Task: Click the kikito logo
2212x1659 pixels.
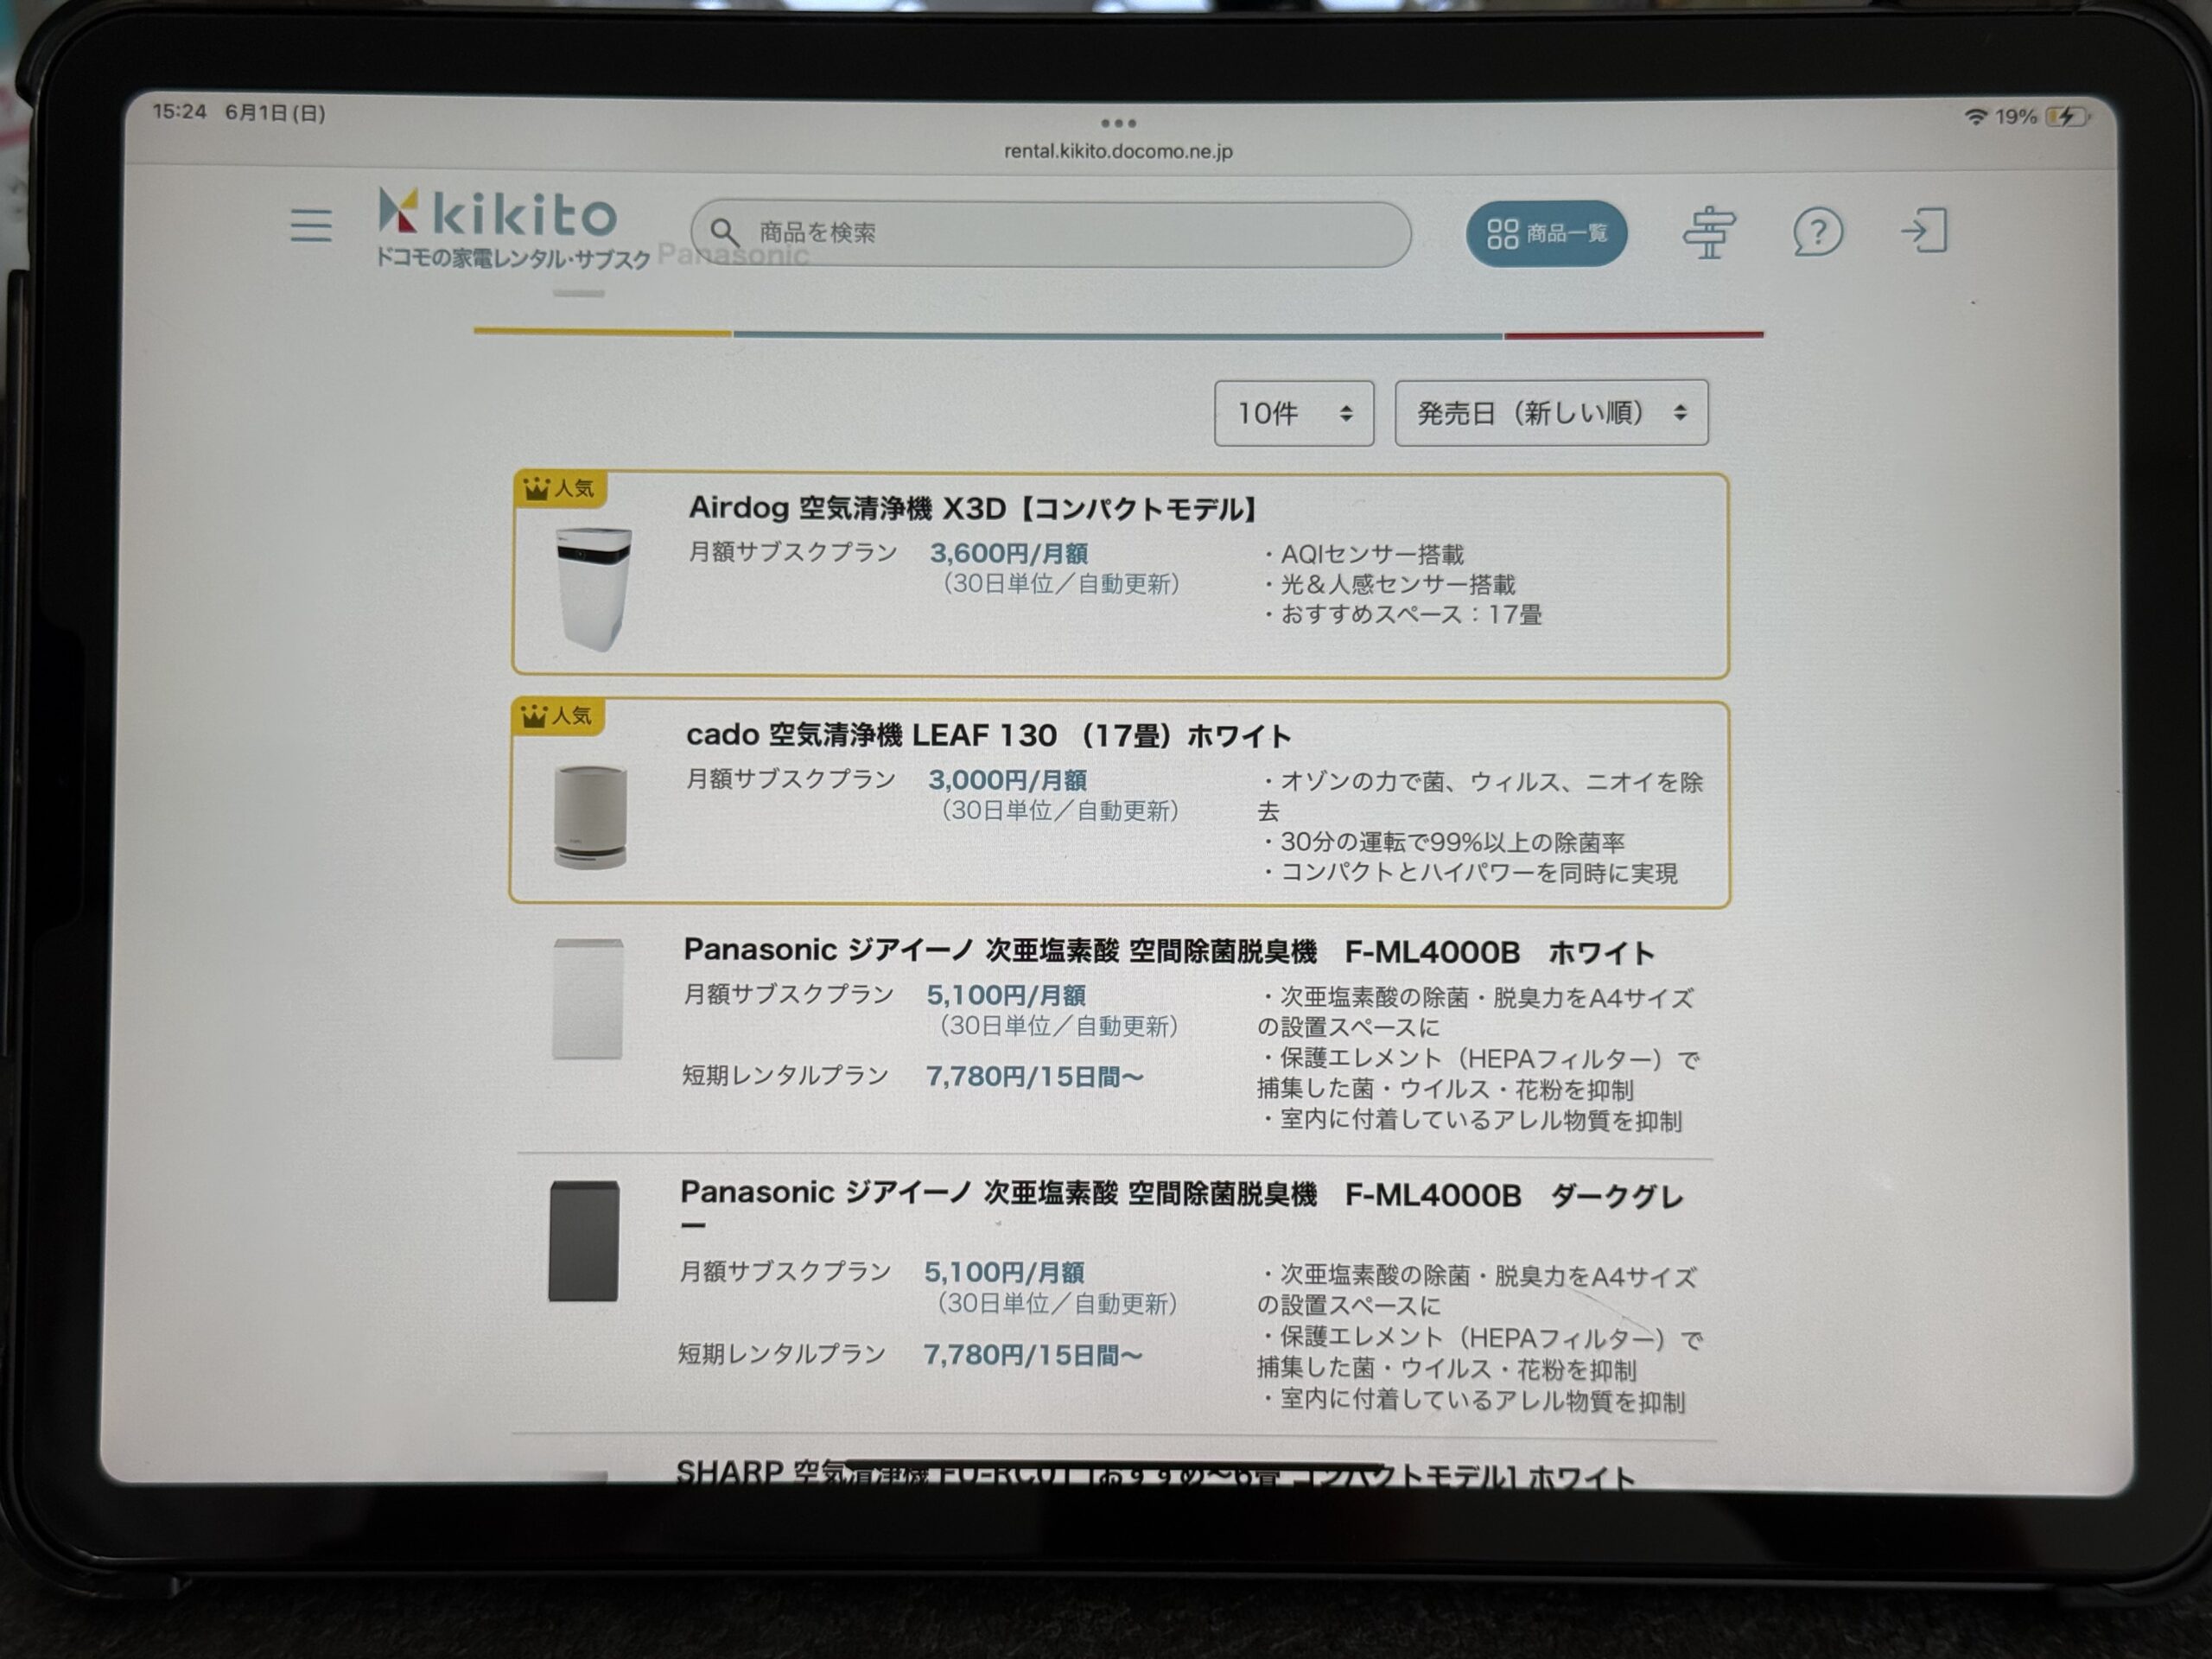Action: (498, 212)
